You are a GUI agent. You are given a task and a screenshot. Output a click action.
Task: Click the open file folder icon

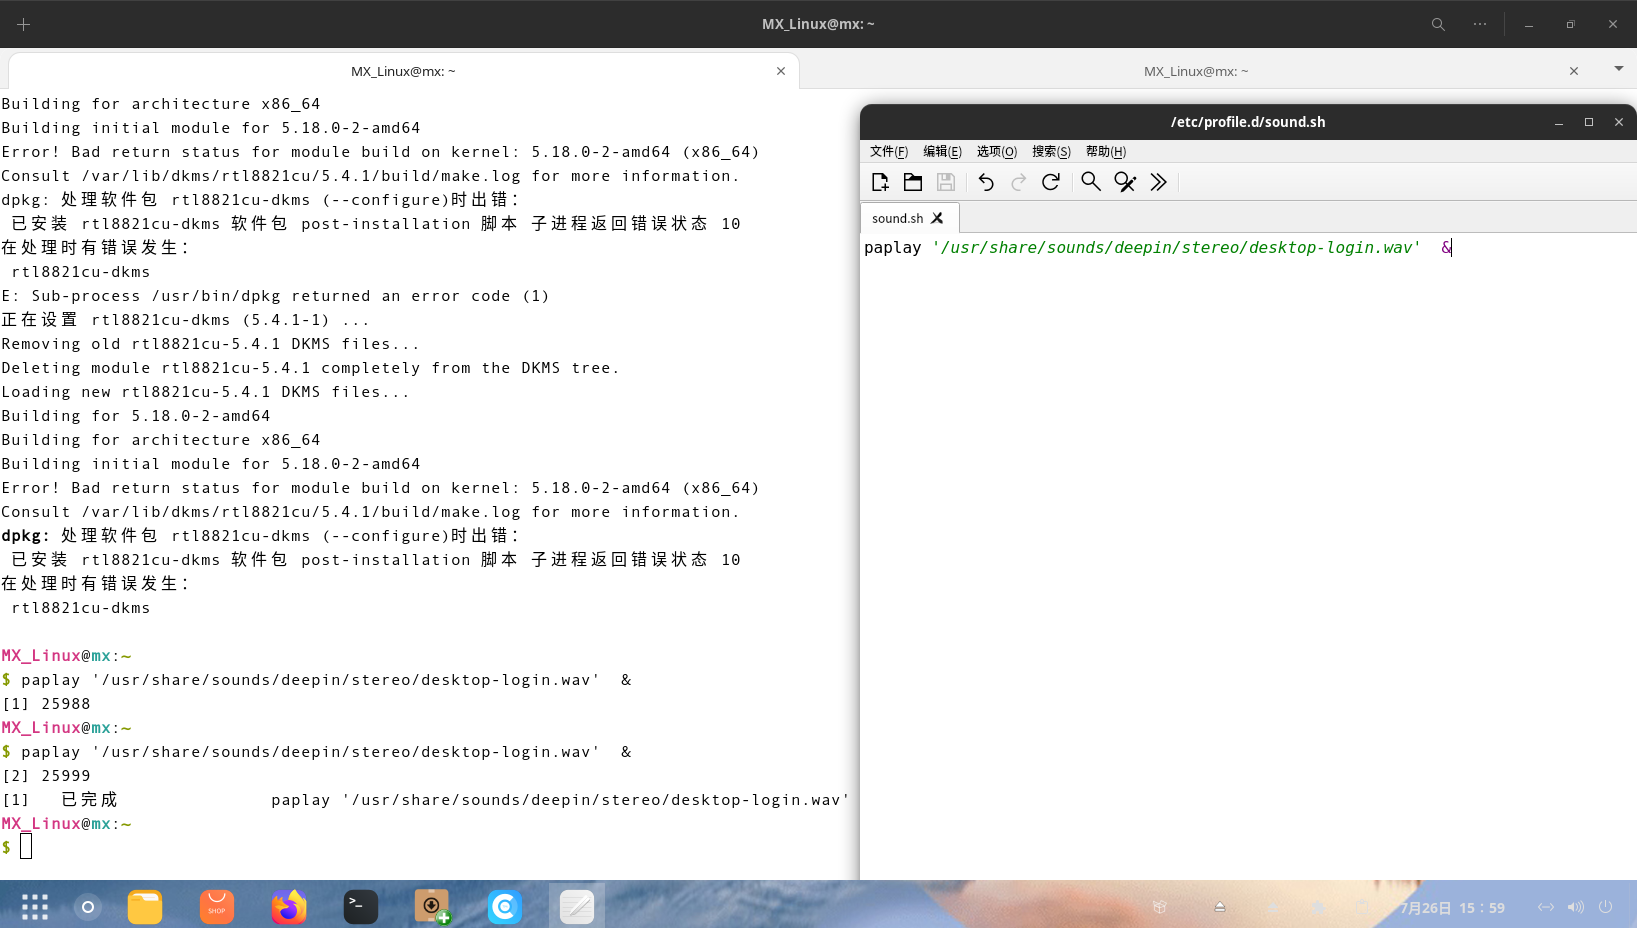tap(913, 182)
